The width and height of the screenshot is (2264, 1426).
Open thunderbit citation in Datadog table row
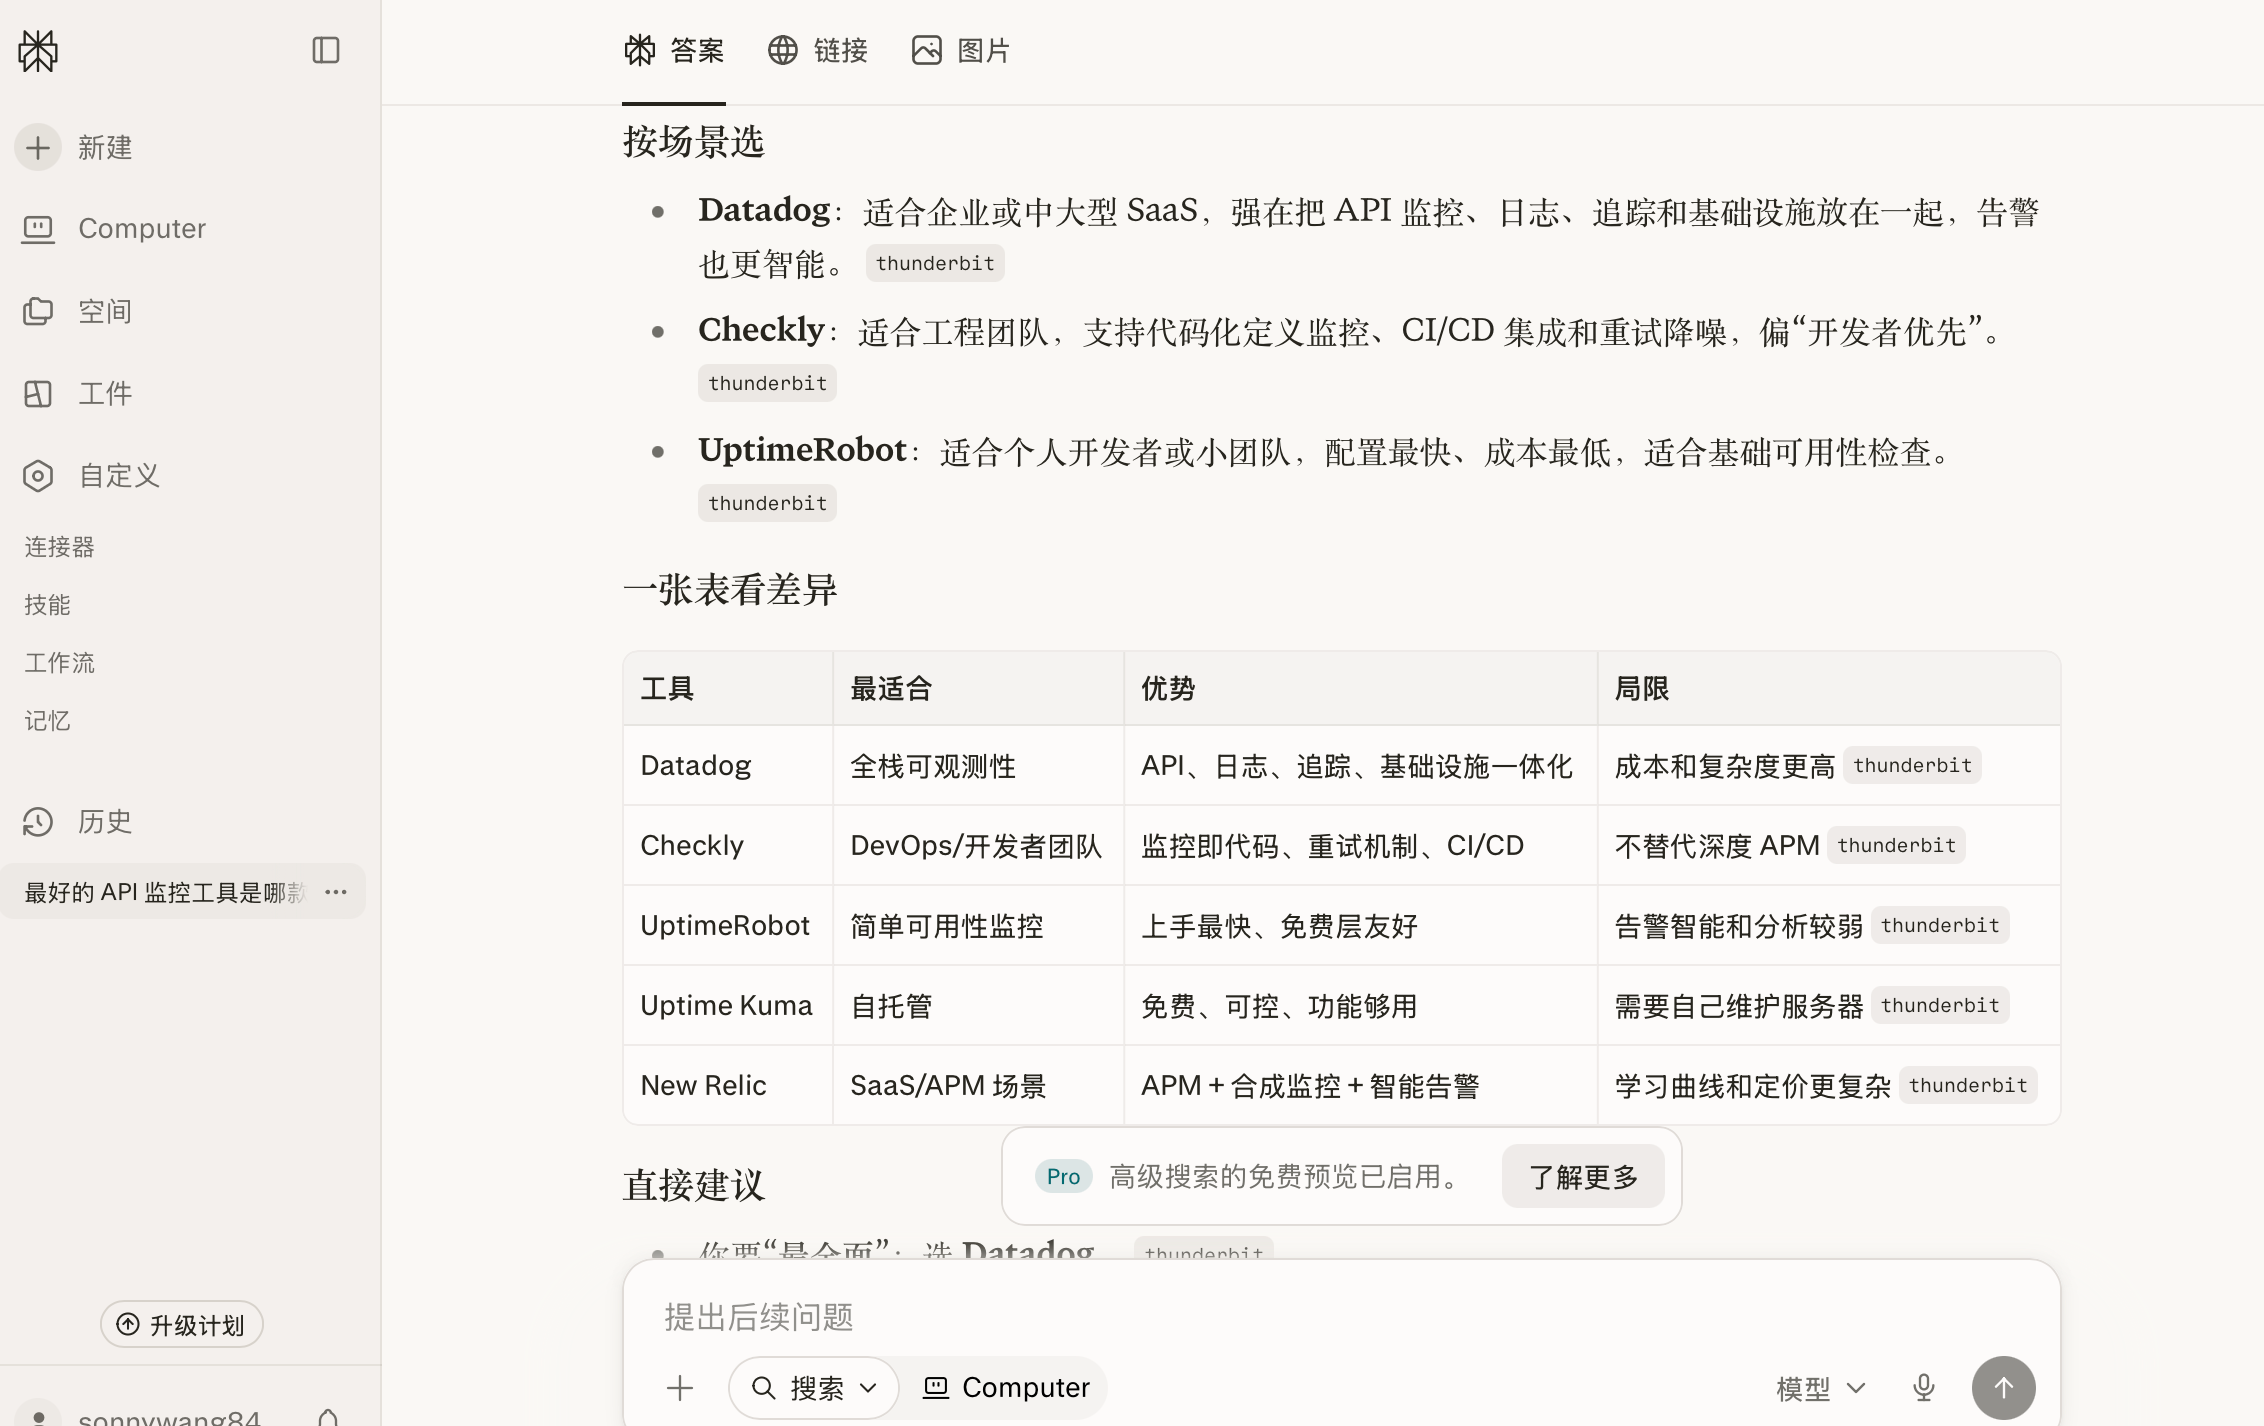(x=1912, y=766)
